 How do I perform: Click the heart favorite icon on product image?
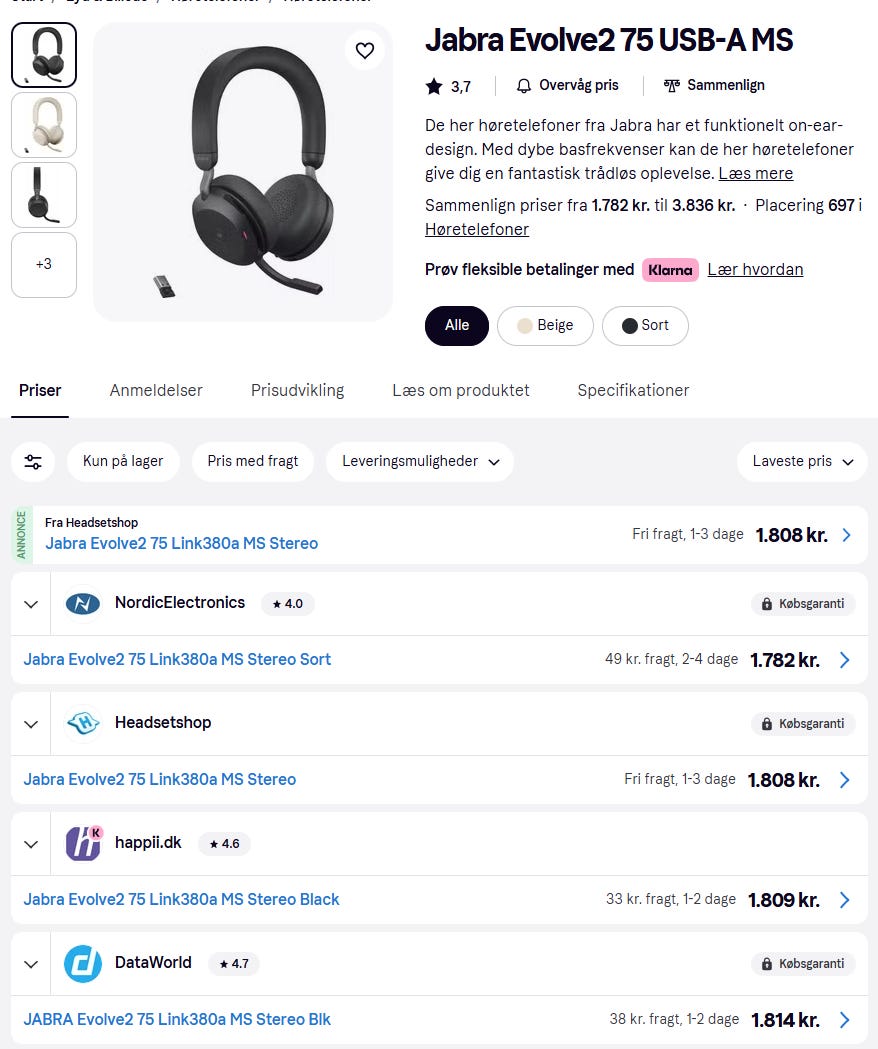point(365,50)
